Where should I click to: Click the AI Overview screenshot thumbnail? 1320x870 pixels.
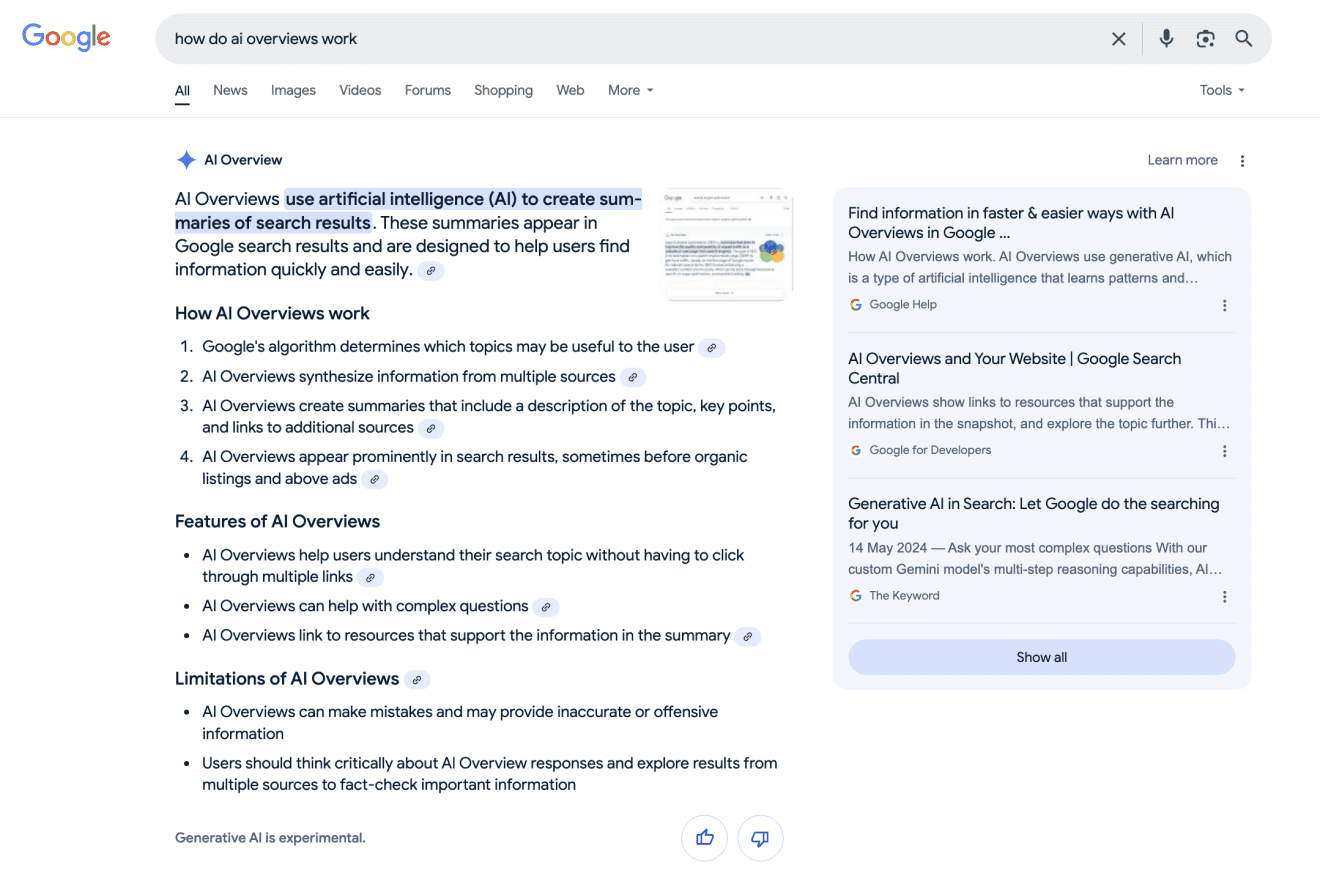point(728,244)
